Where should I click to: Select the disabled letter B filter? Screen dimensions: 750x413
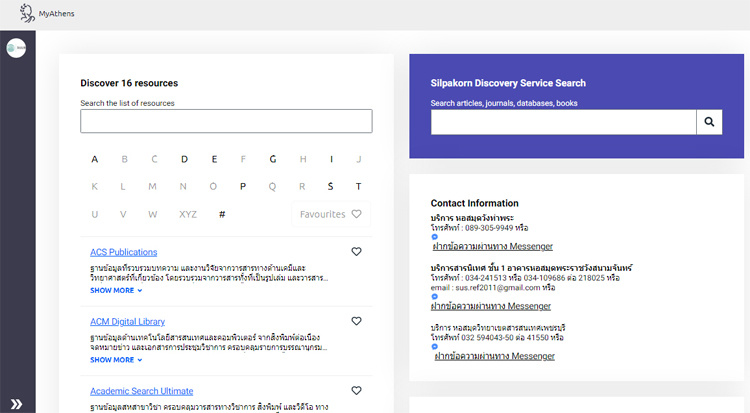tap(124, 159)
